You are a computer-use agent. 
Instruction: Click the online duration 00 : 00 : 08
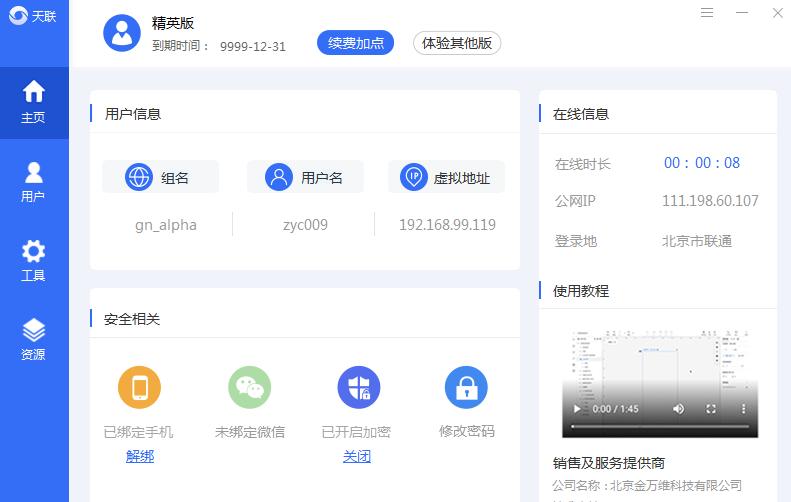(702, 162)
